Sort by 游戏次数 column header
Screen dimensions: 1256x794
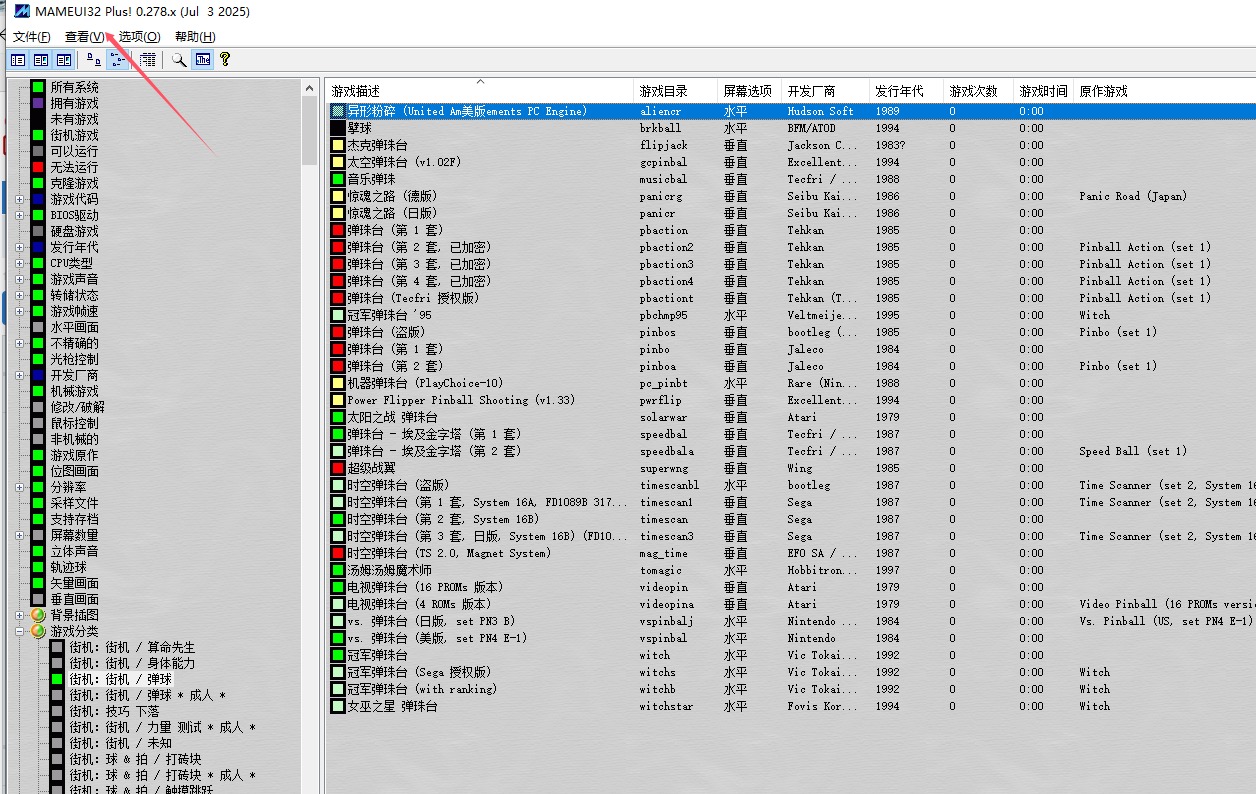coord(978,91)
